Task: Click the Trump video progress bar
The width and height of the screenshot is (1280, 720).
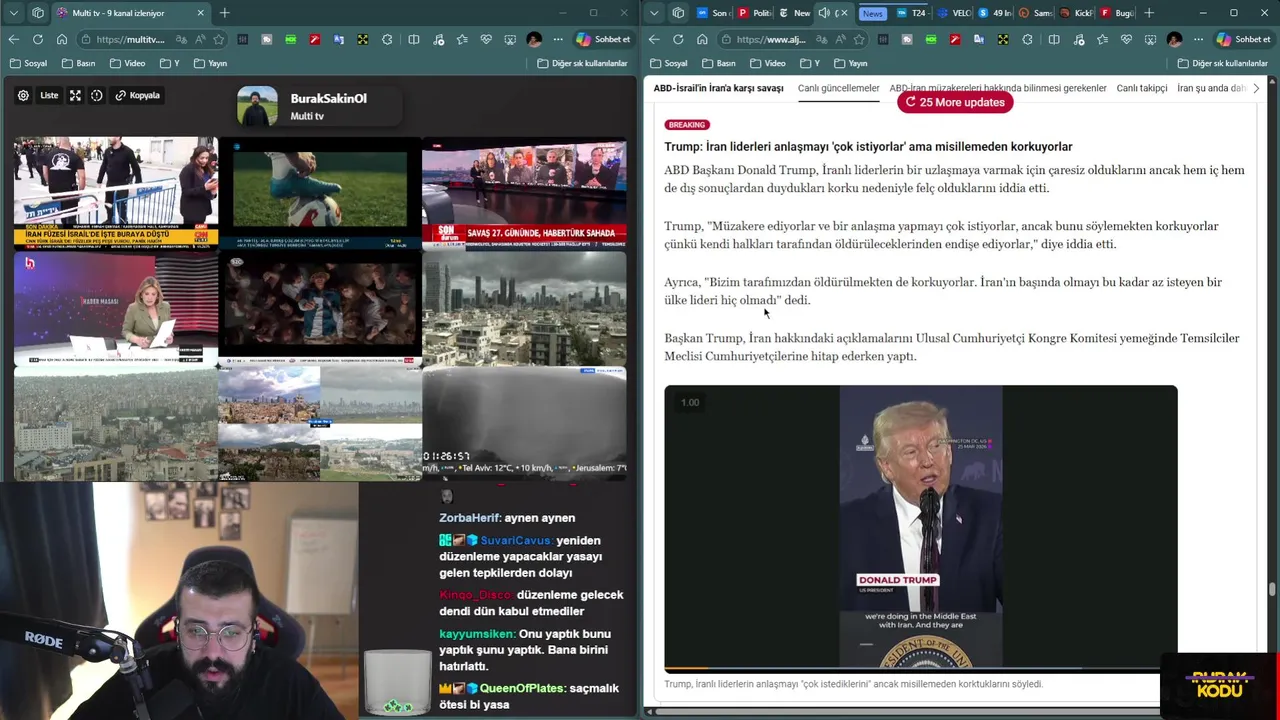Action: point(921,668)
